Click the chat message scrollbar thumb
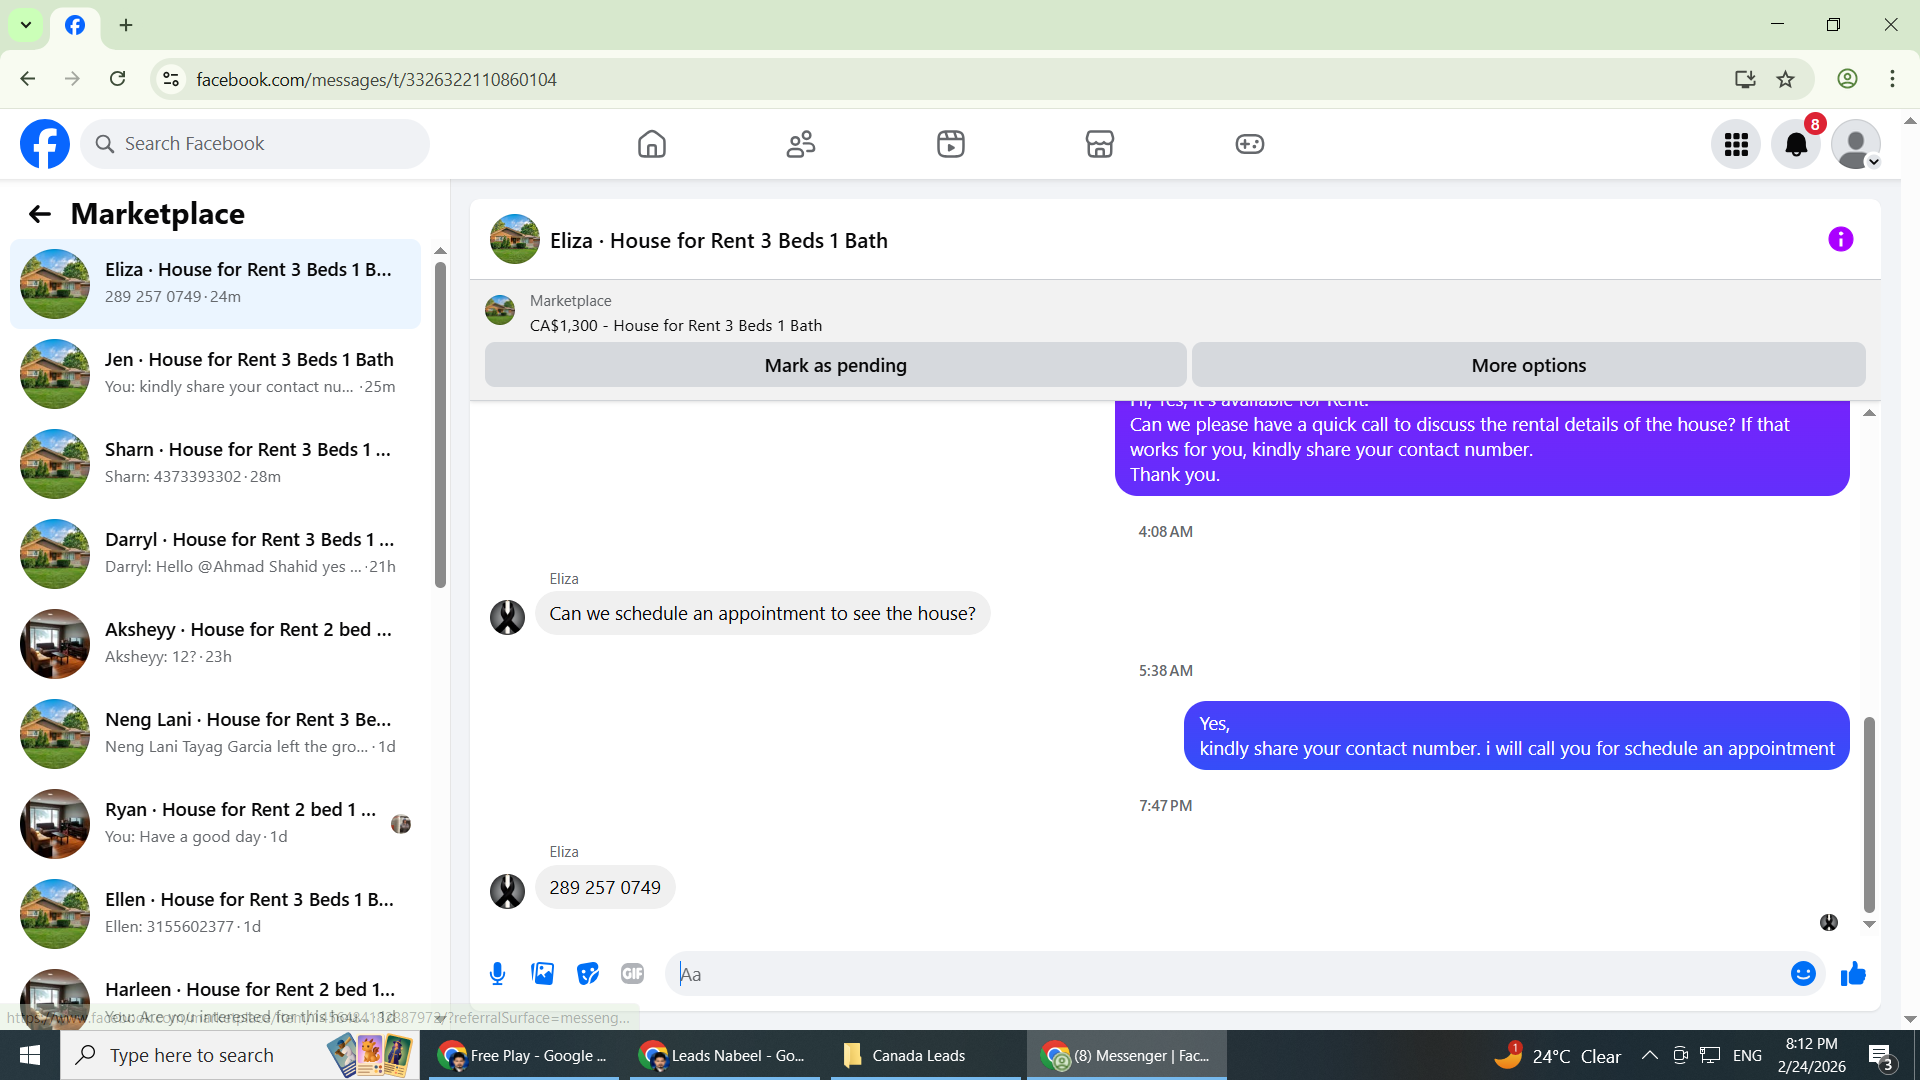Screen dimensions: 1920x1080 pos(1868,813)
